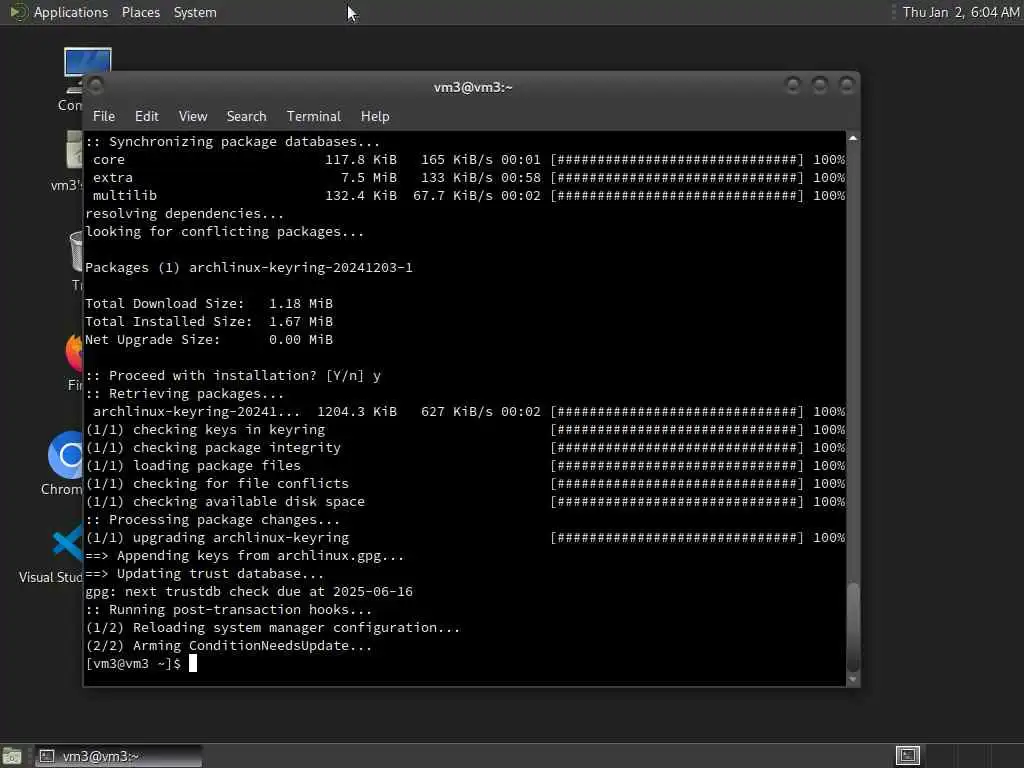The width and height of the screenshot is (1024, 768).
Task: Click the 'looking for conflicting packages...' line
Action: tap(225, 232)
